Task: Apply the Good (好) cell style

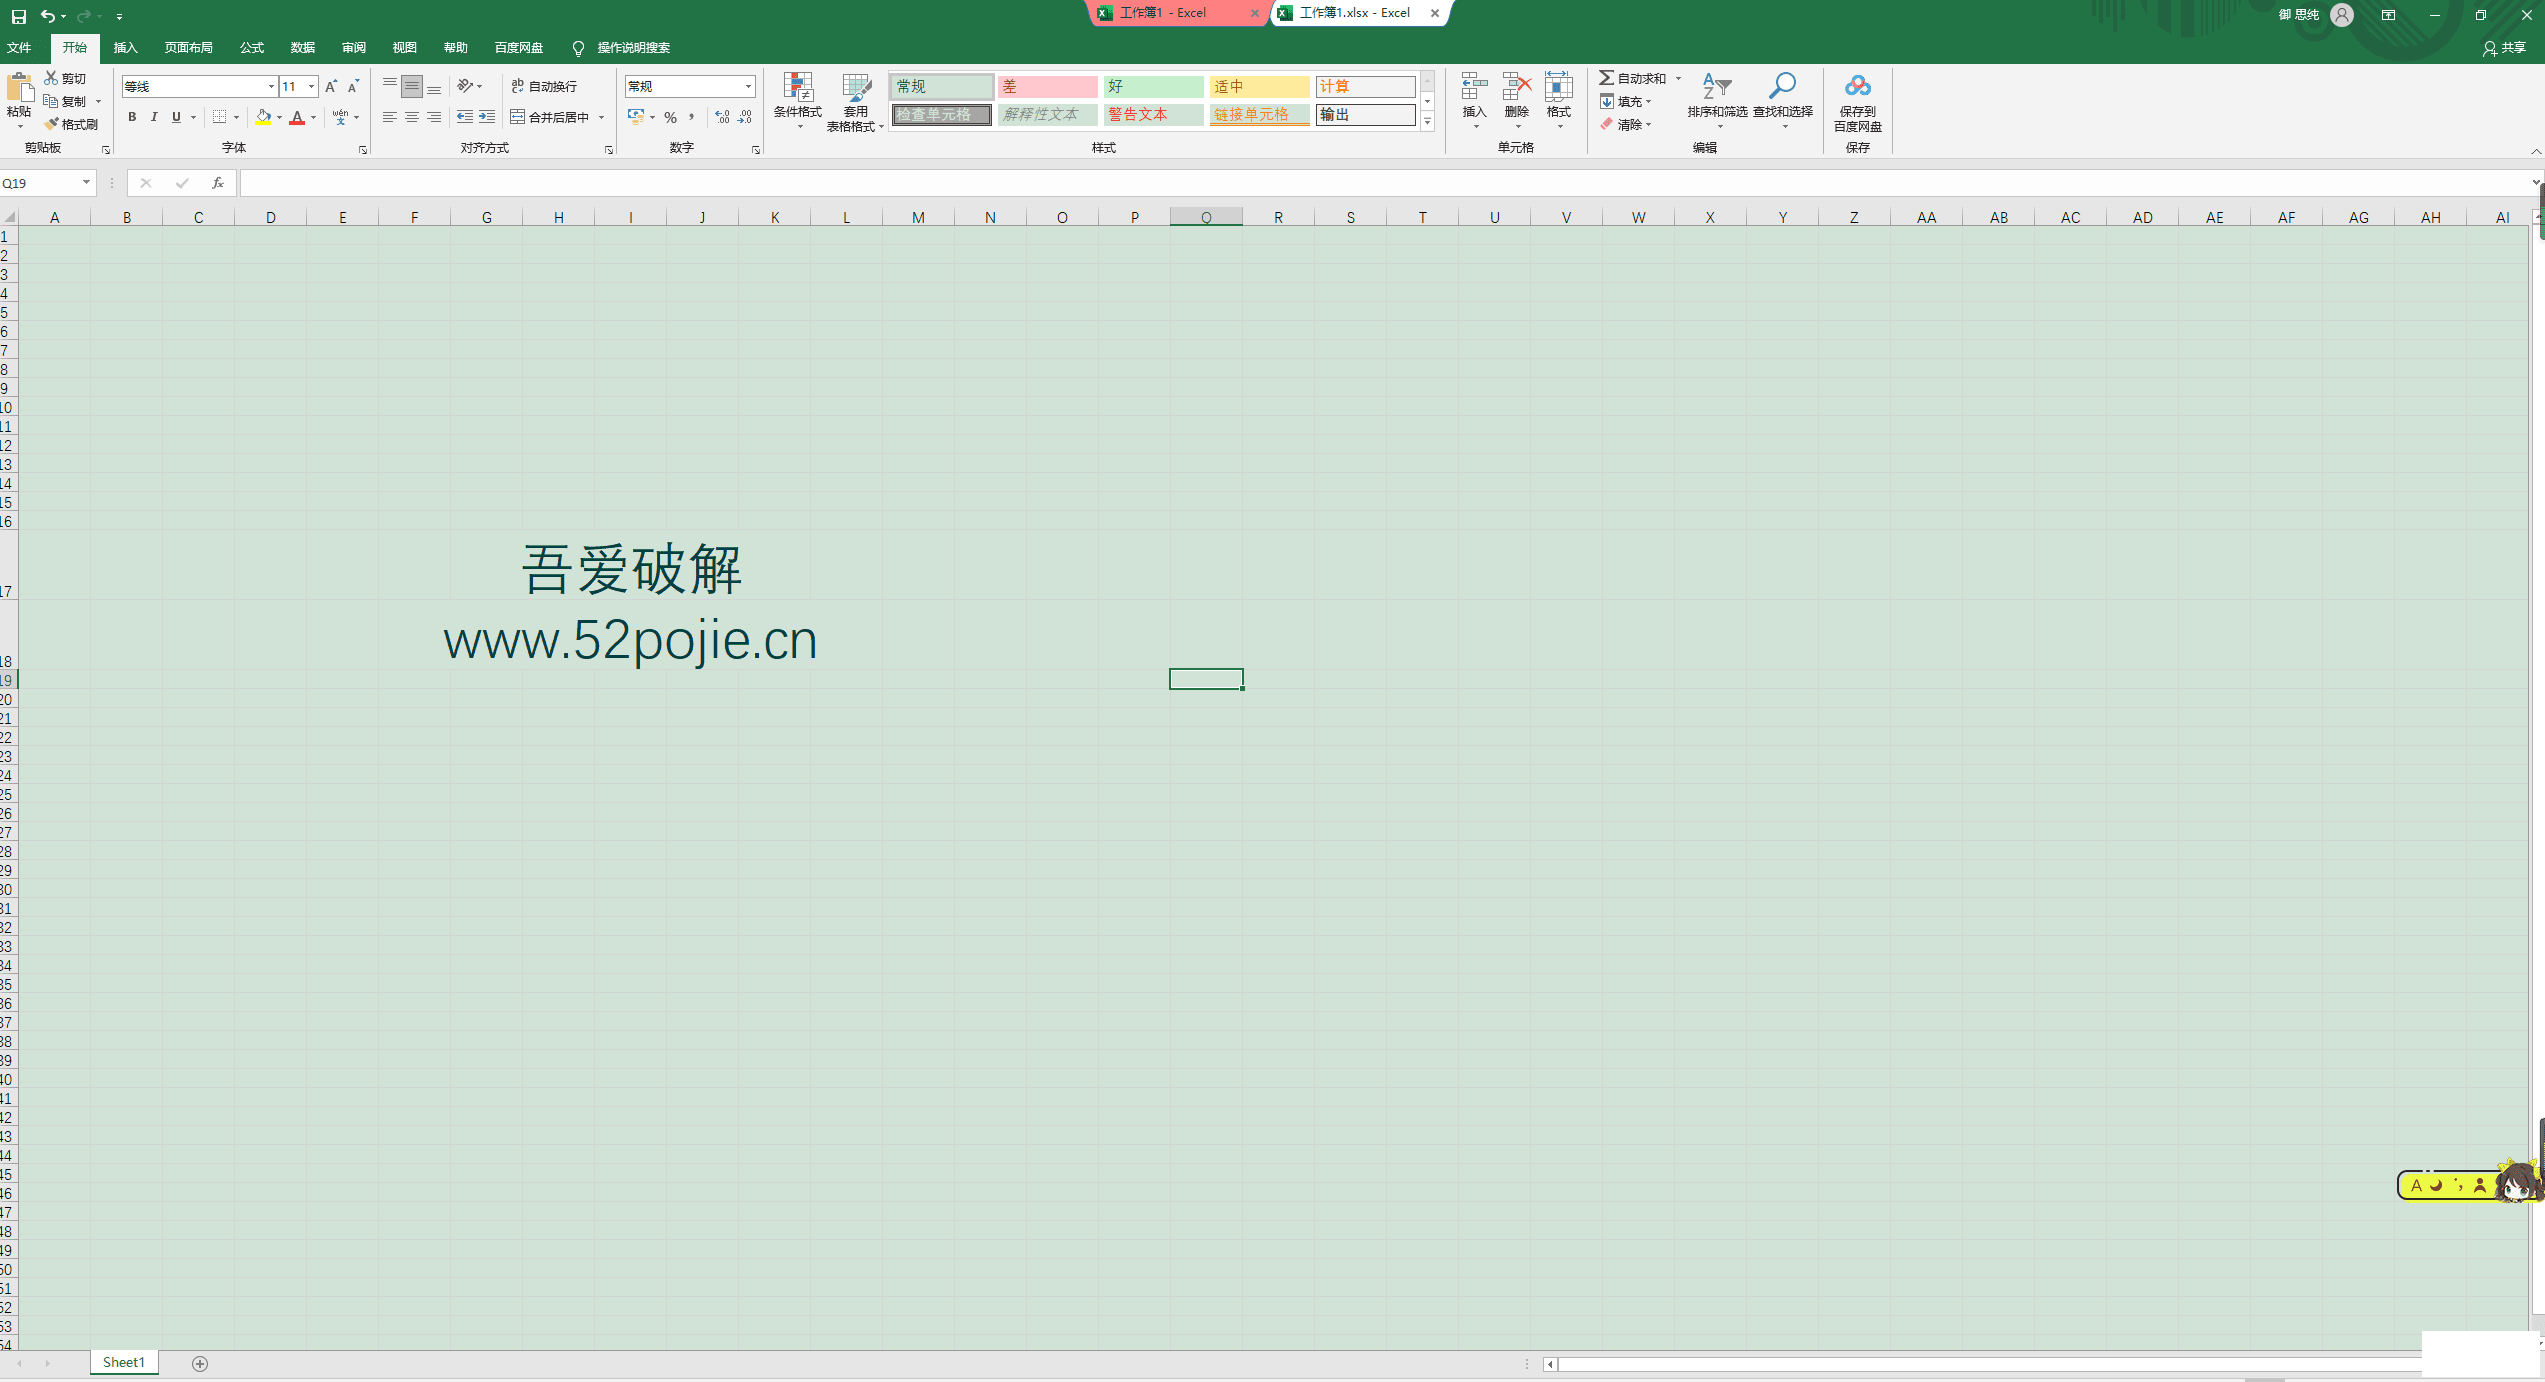Action: 1153,87
